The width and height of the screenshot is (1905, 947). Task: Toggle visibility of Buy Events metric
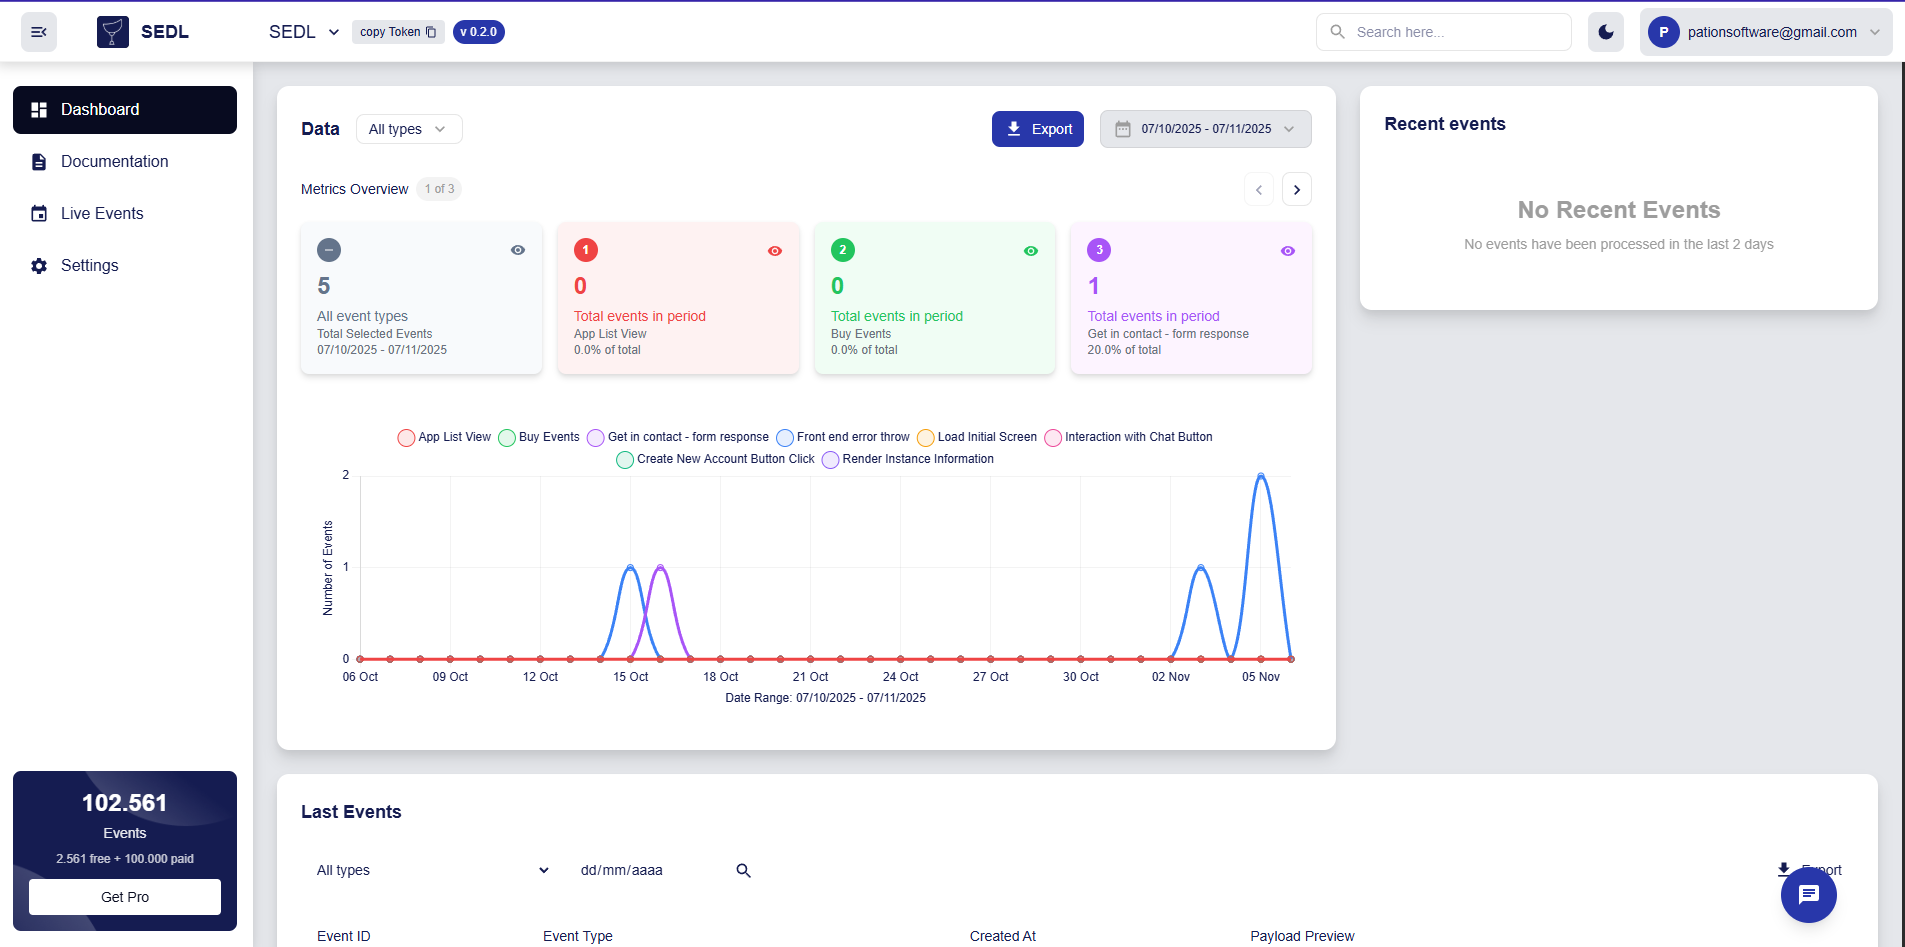[x=1031, y=250]
